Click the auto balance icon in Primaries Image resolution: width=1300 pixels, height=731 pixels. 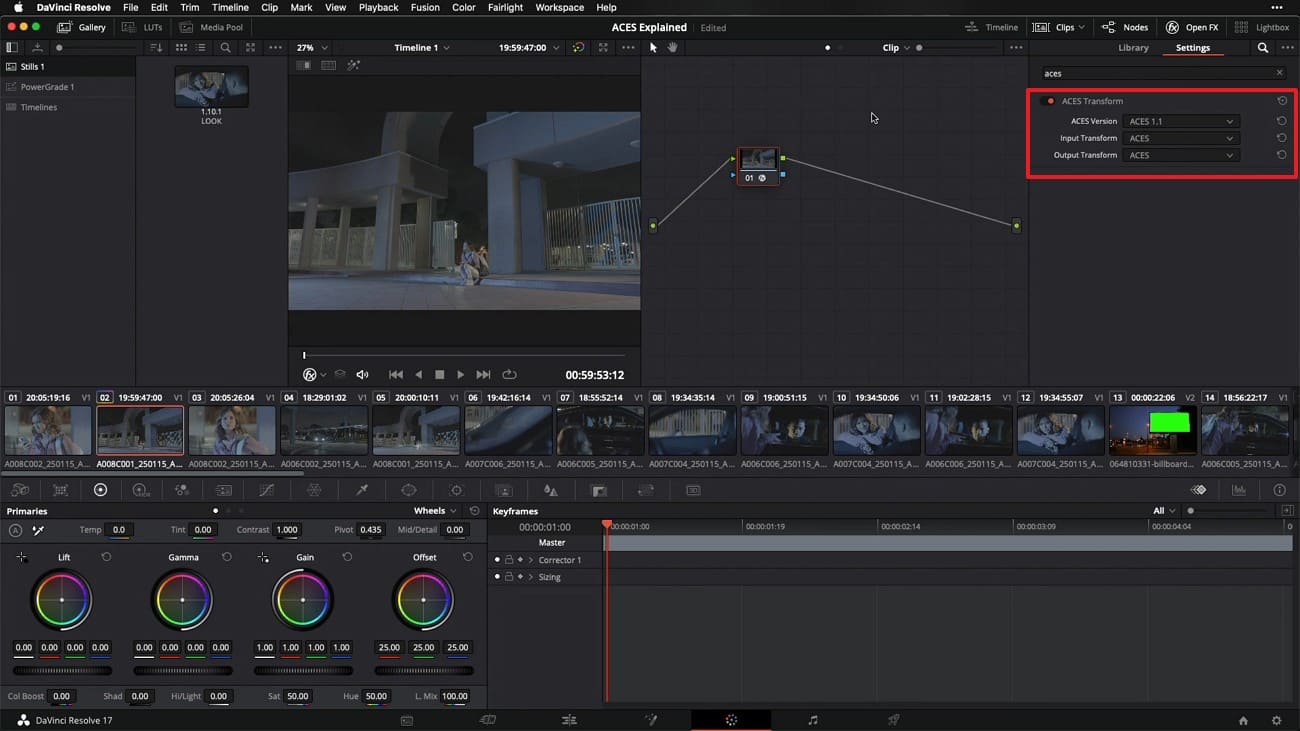(x=16, y=530)
